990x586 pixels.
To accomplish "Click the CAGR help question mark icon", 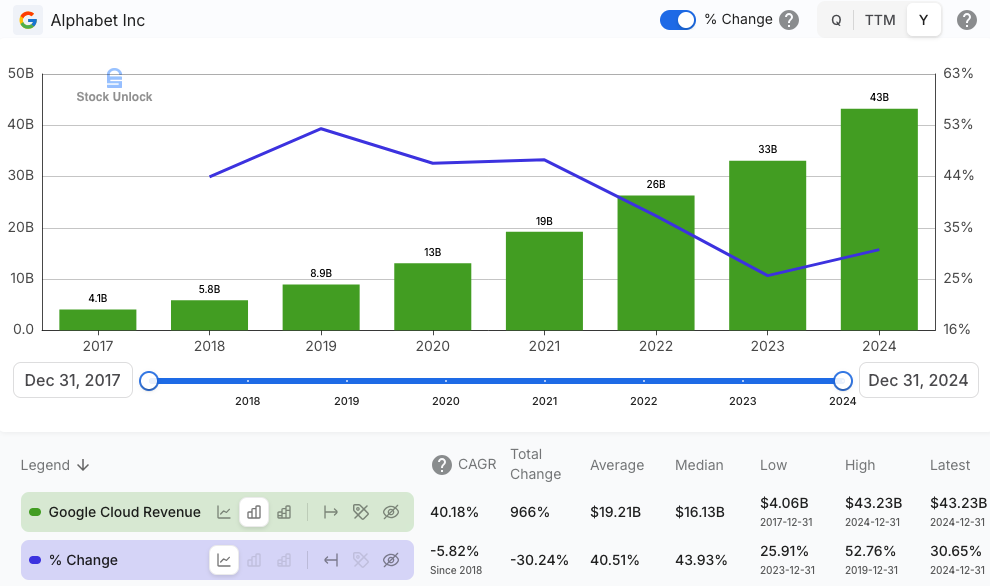I will [x=441, y=465].
